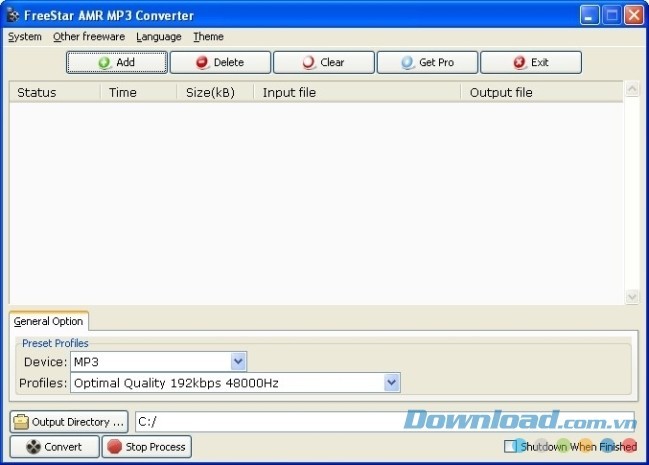Screen dimensions: 649x465
Task: Close the FreeStar AMR MP3 Converter window
Action: click(x=634, y=15)
